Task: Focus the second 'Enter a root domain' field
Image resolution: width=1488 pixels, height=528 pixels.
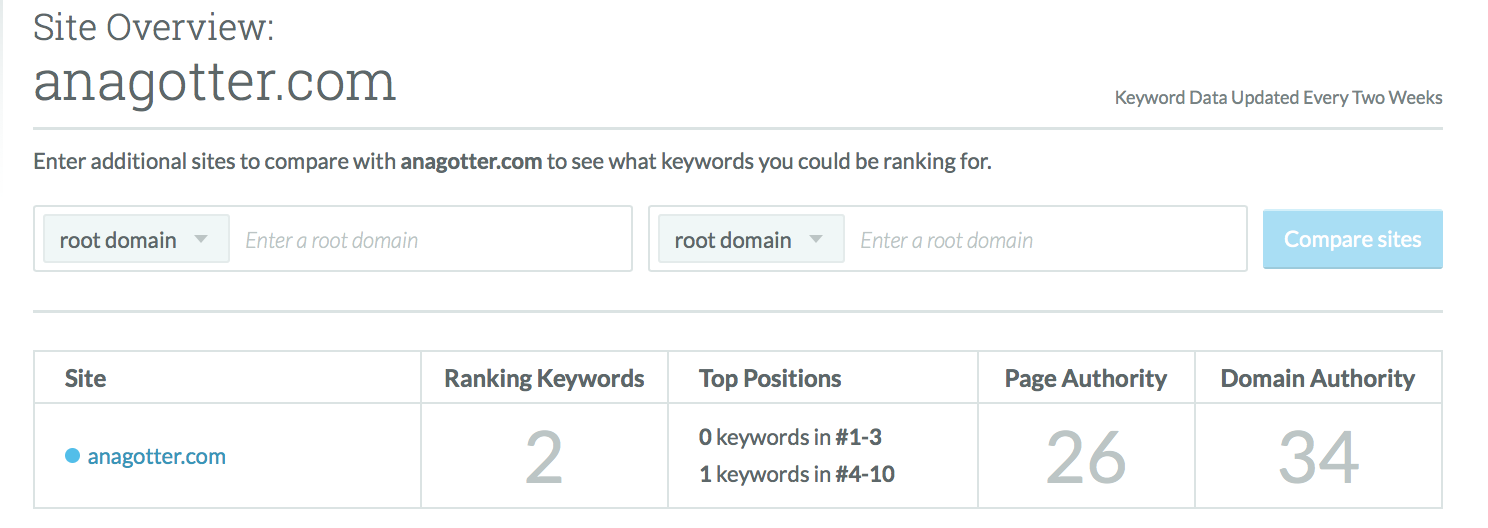Action: click(x=1045, y=240)
